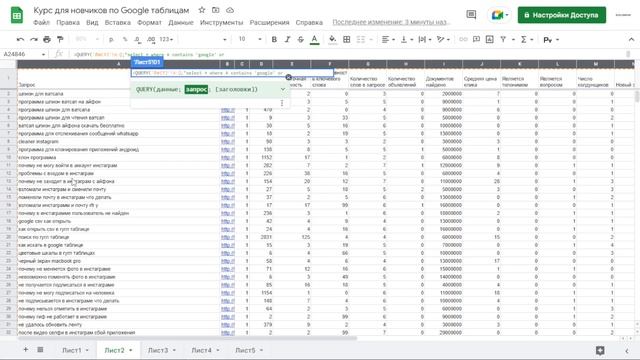Viewport: 640px width, 360px height.
Task: Open last edit history link
Action: 391,22
